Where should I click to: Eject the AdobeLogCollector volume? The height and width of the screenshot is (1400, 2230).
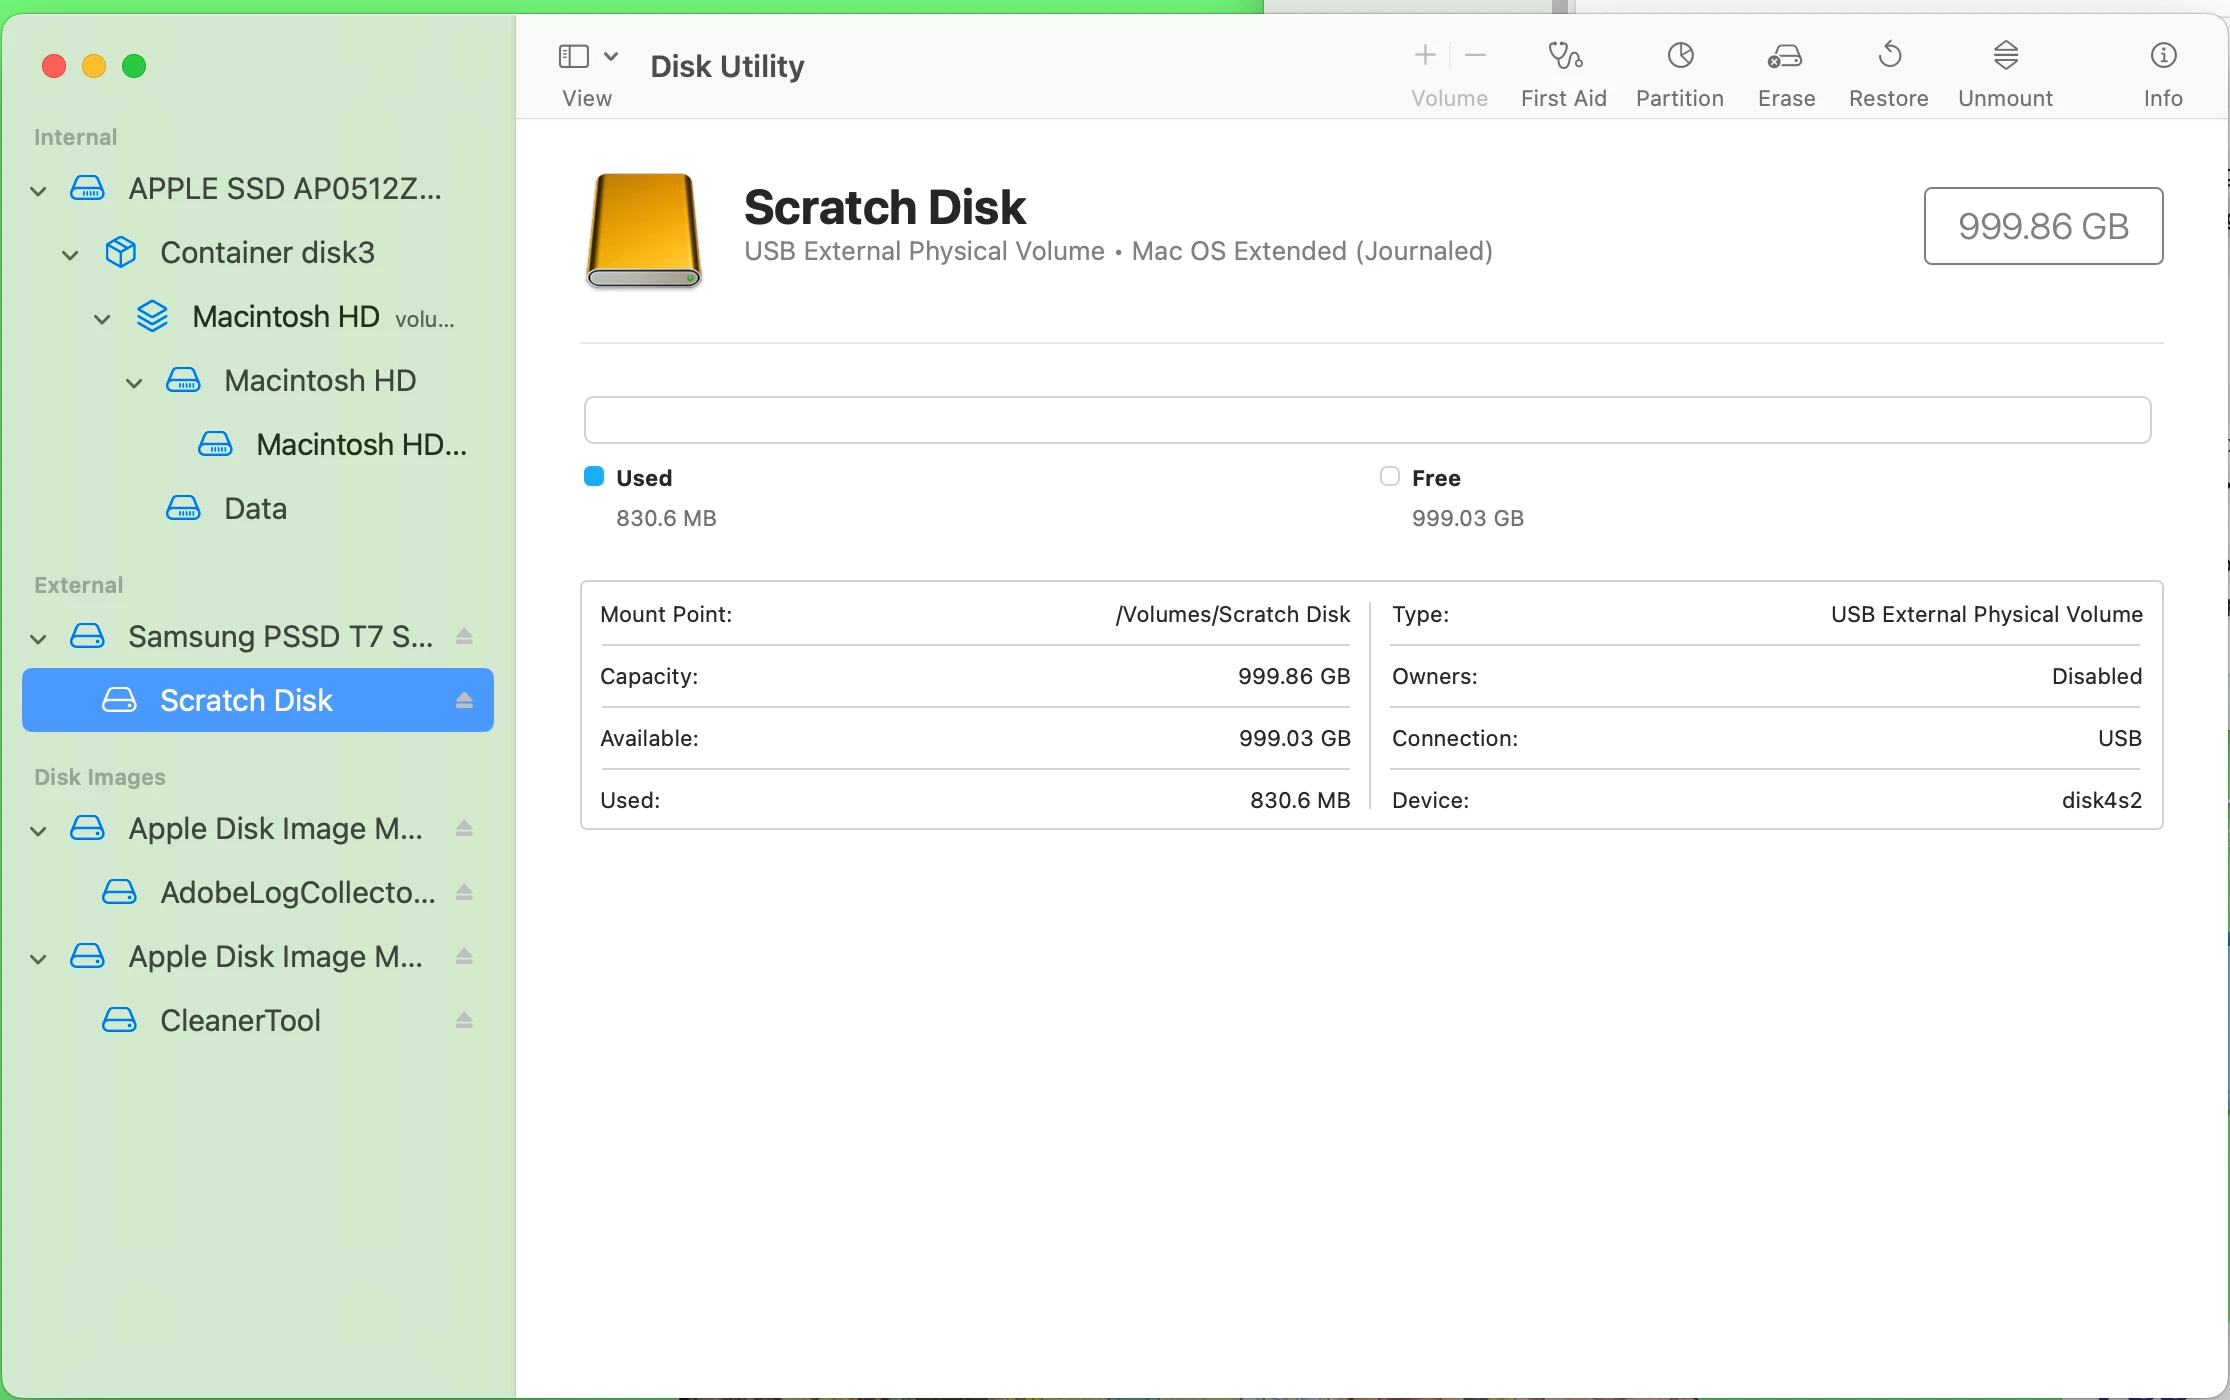tap(464, 892)
